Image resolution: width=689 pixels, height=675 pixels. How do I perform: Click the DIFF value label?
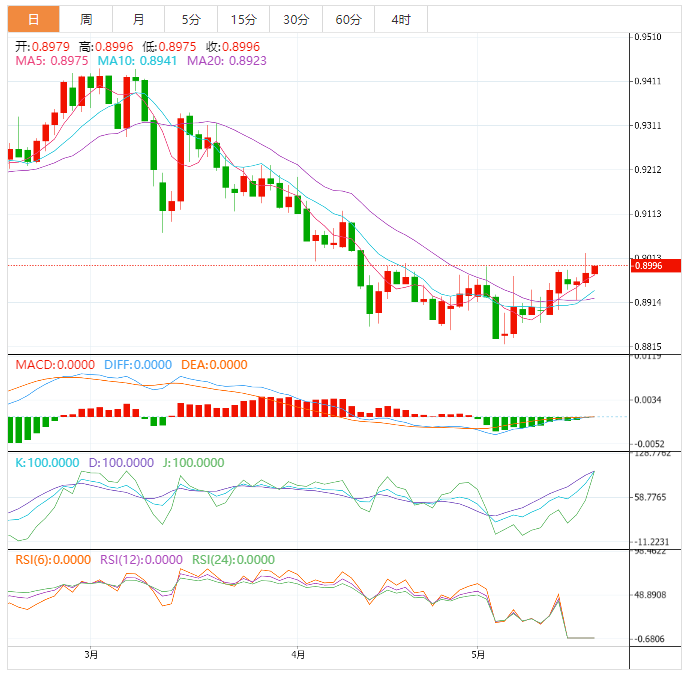138,365
